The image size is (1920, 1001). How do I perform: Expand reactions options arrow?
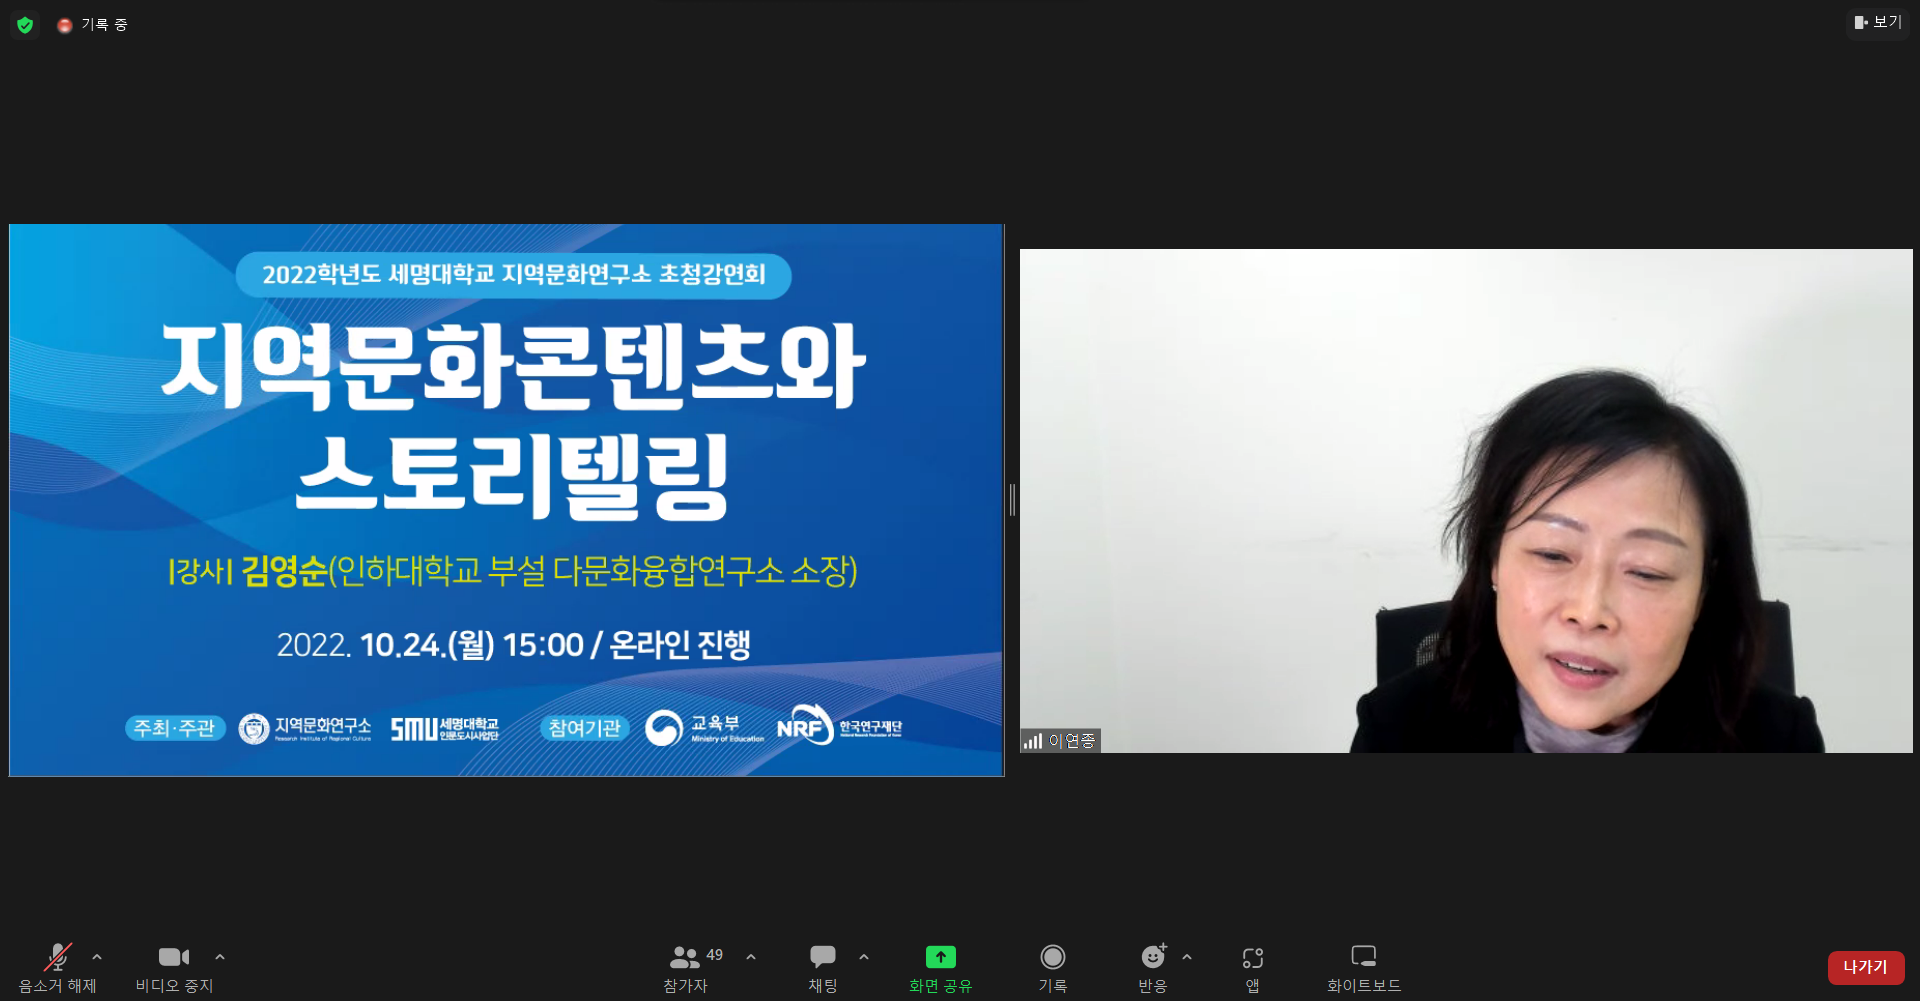point(1187,957)
